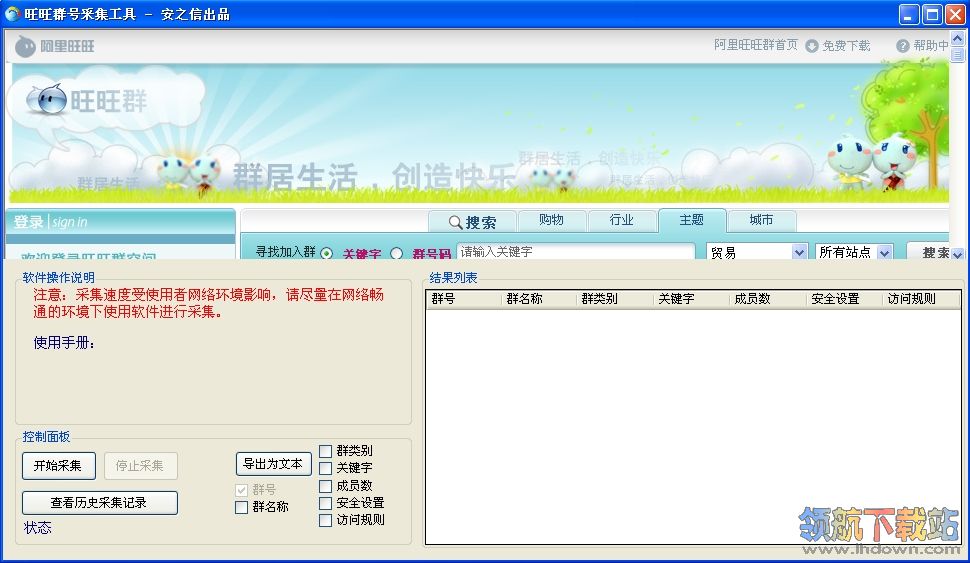Click the 群类别 column header
The image size is (970, 563).
click(614, 299)
